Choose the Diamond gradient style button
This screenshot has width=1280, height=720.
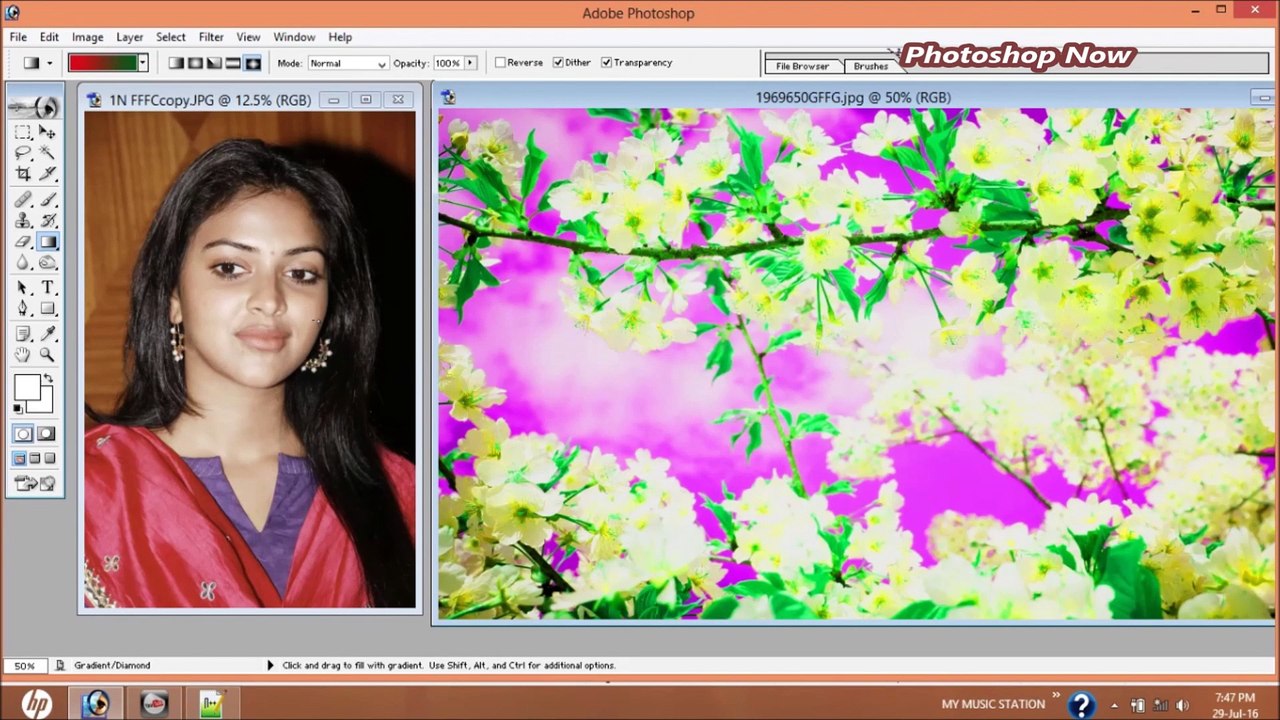tap(252, 63)
